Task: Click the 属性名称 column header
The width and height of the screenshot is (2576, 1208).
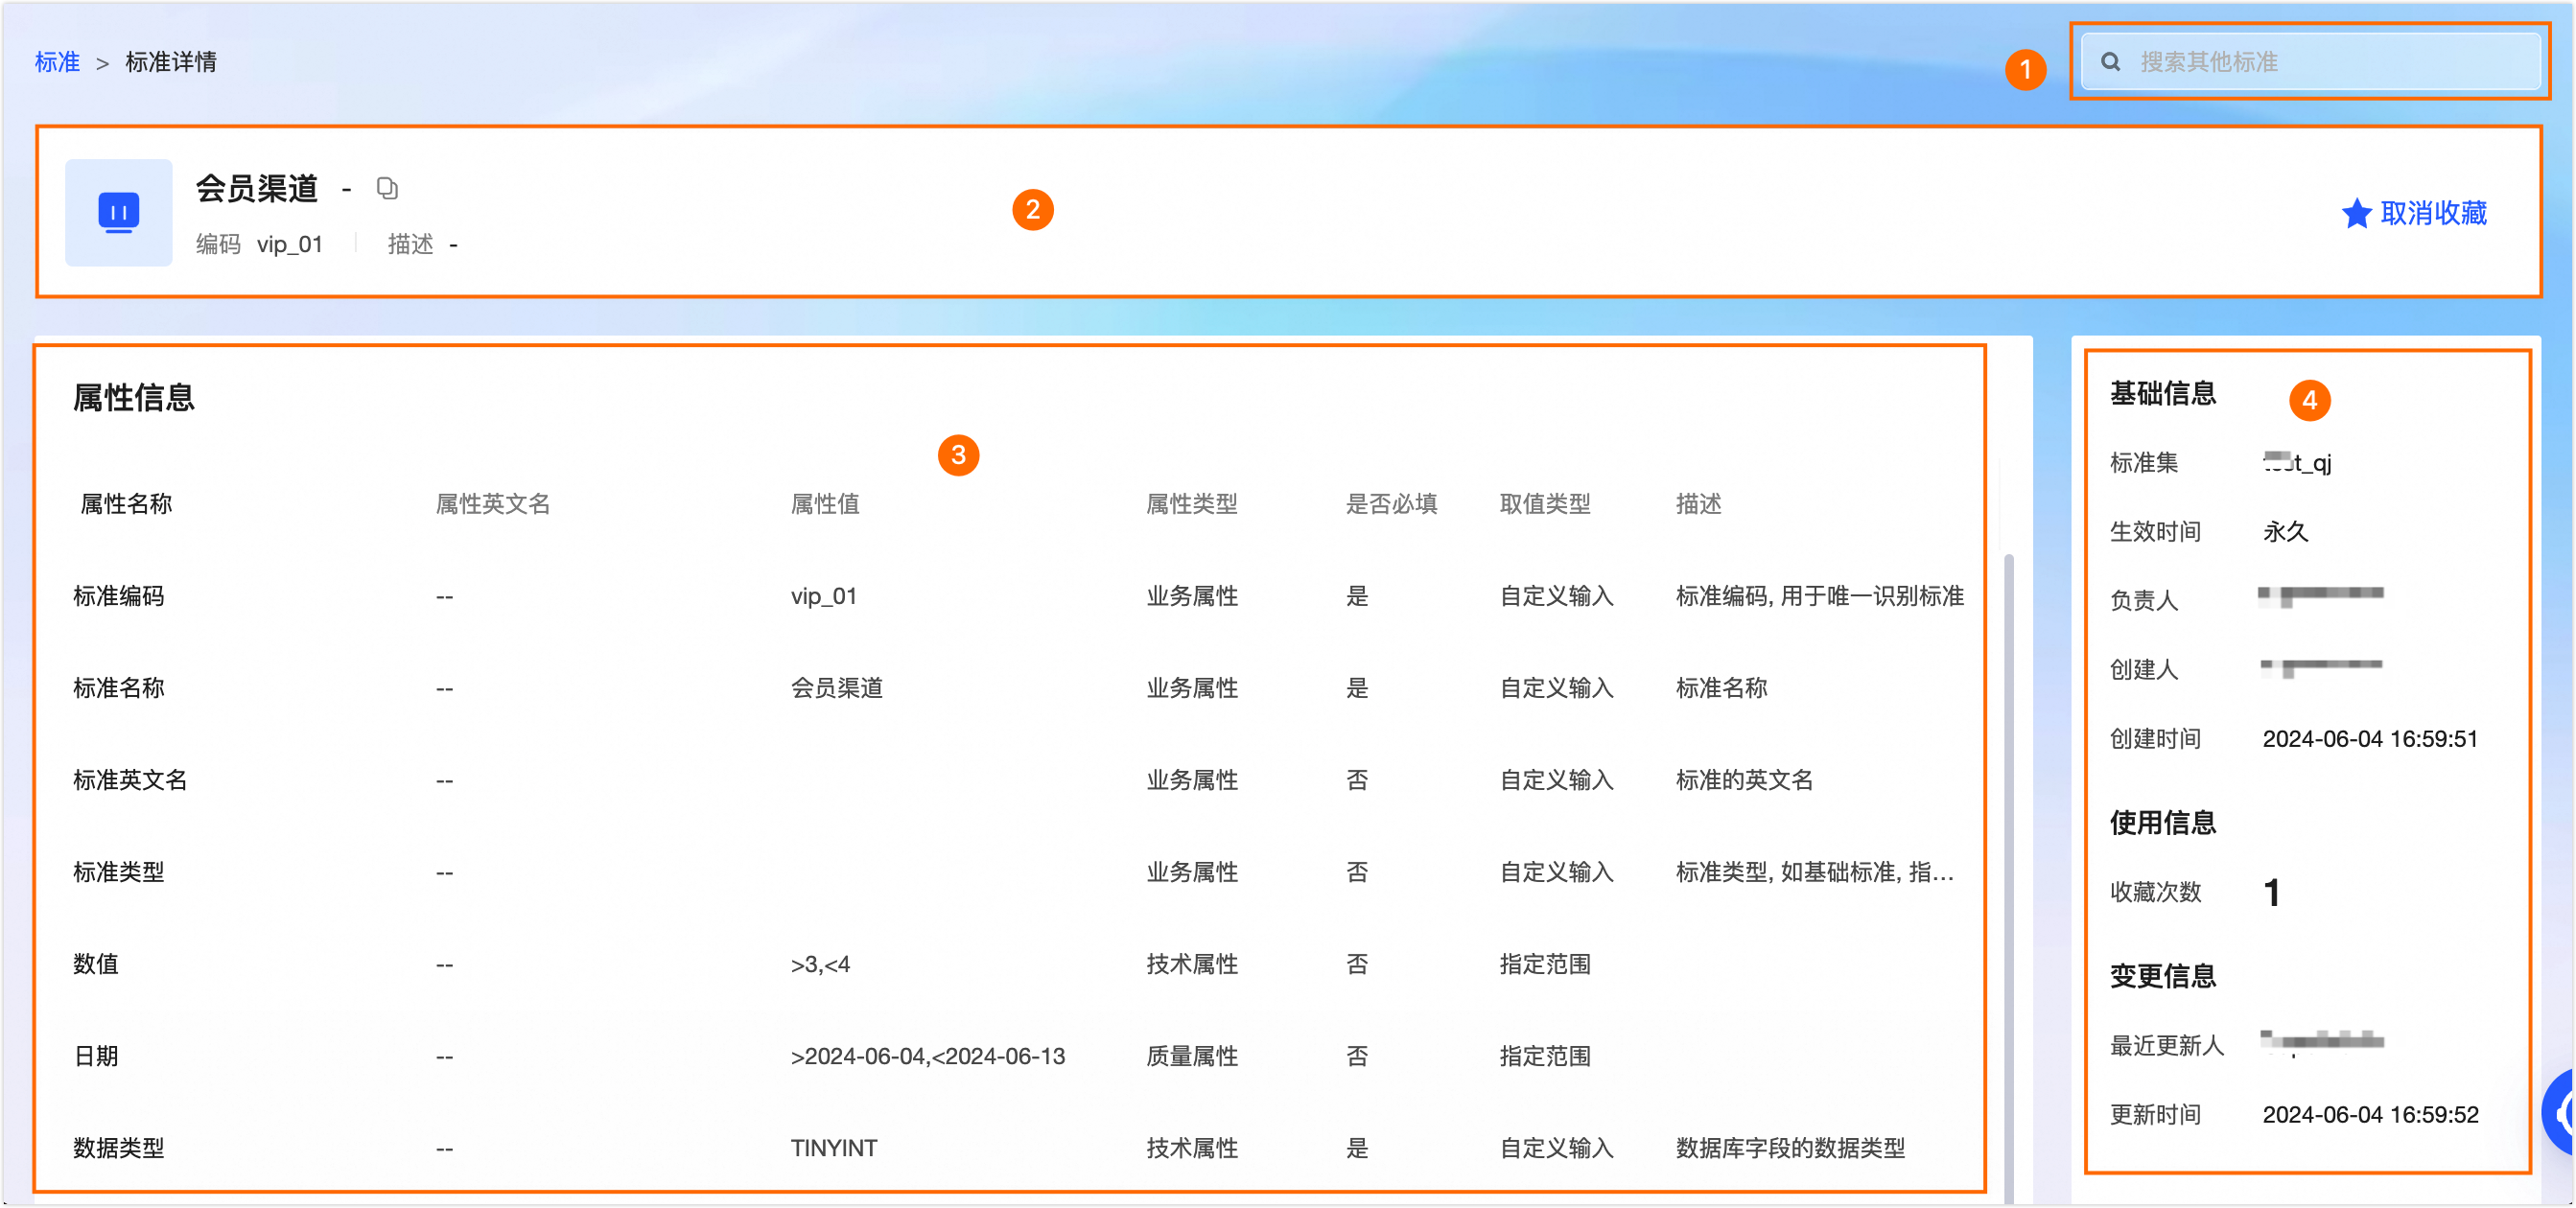Action: pyautogui.click(x=126, y=504)
